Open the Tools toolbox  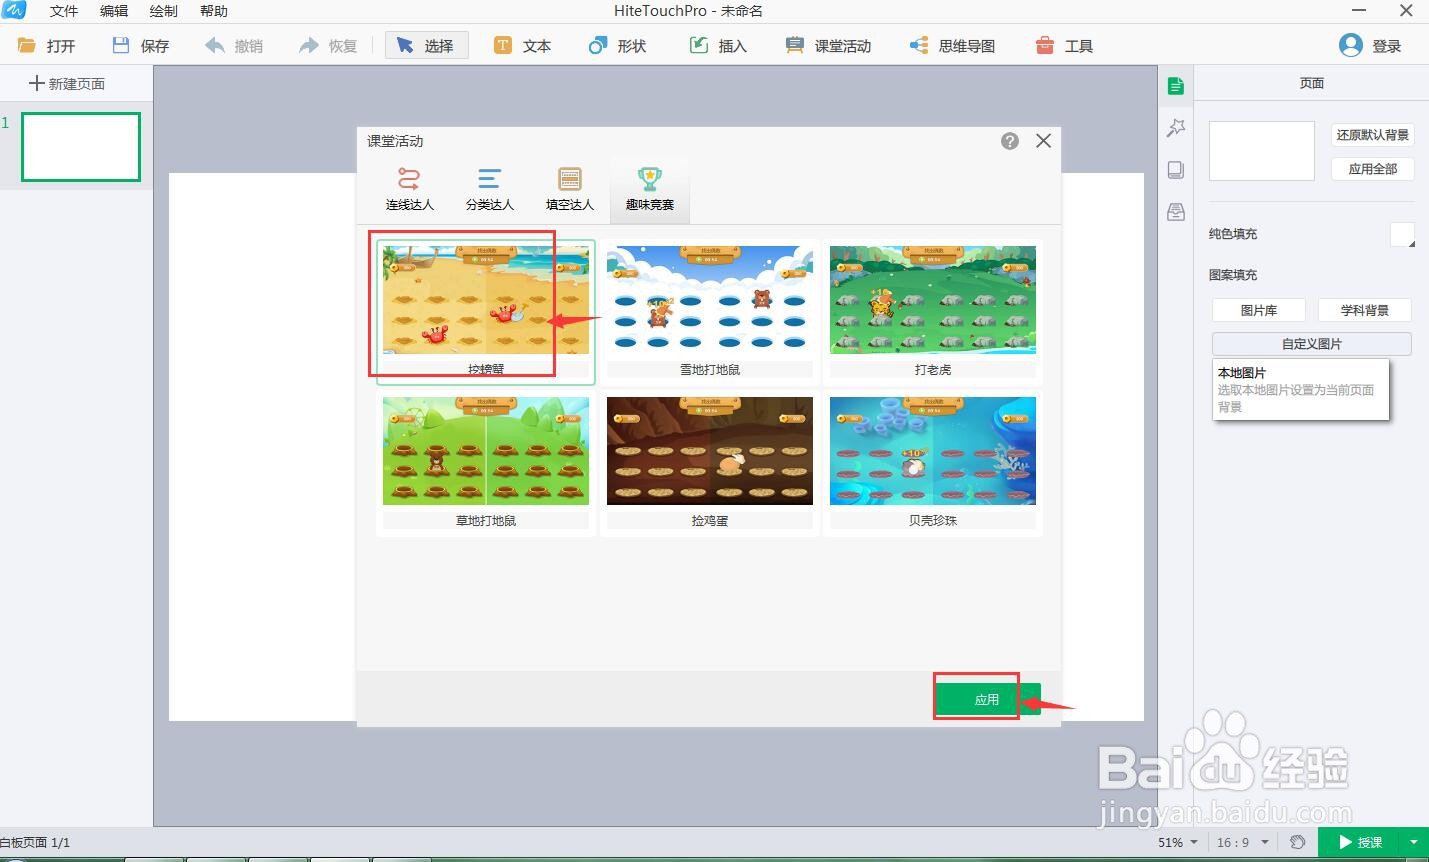(1064, 46)
